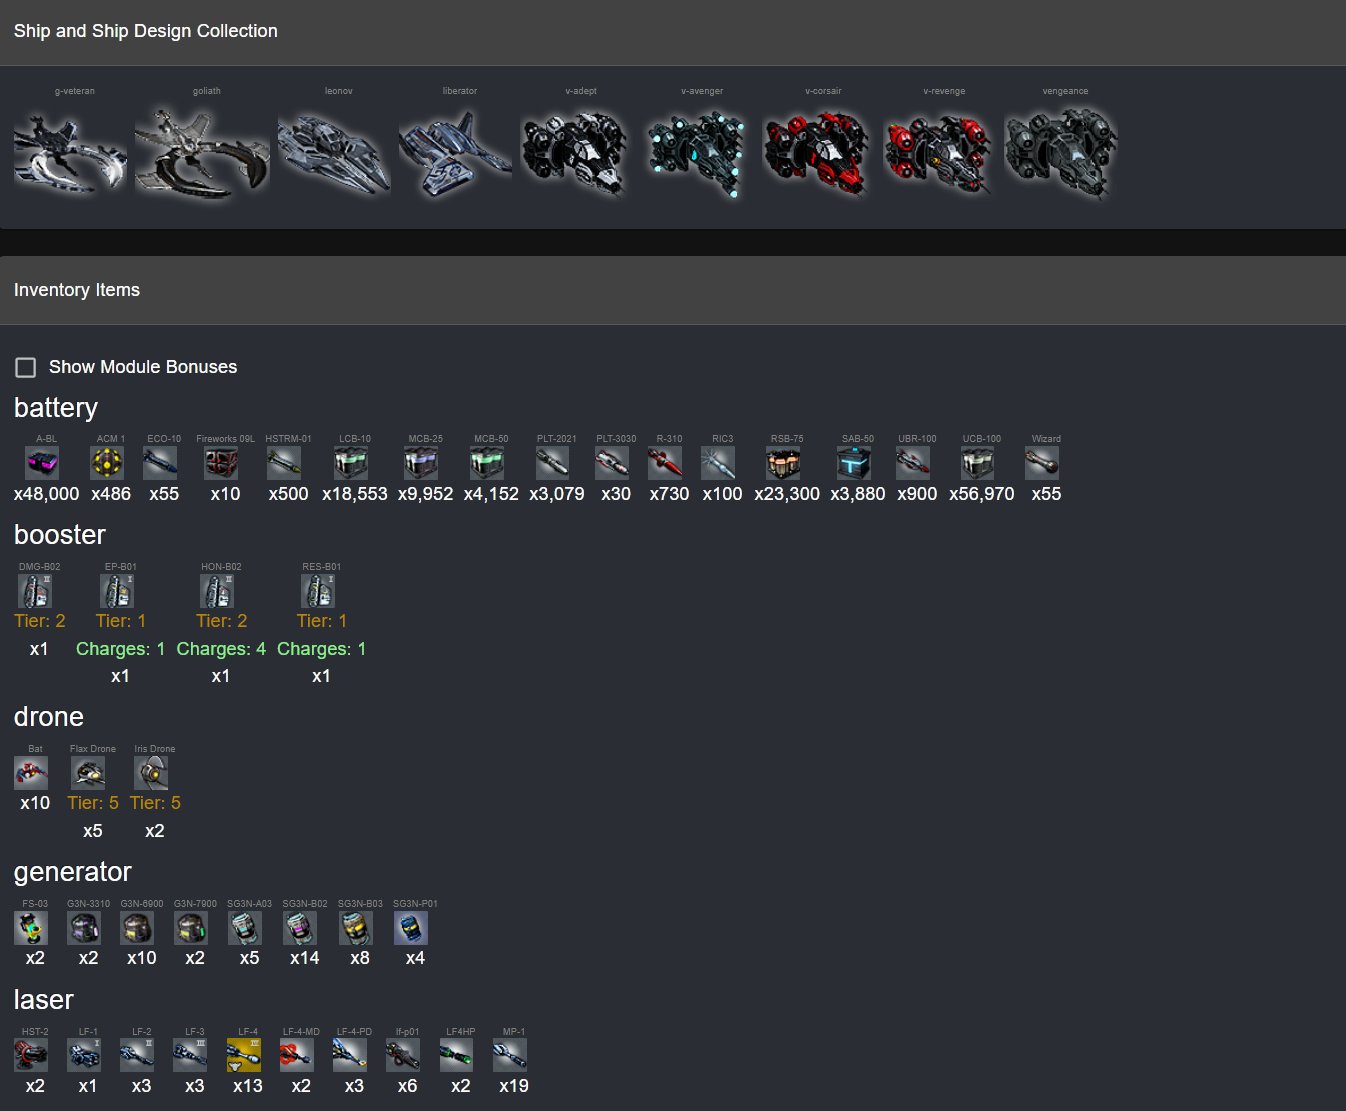Image resolution: width=1346 pixels, height=1111 pixels.
Task: Click the LF-4-MD laser icon
Action: pyautogui.click(x=296, y=1056)
